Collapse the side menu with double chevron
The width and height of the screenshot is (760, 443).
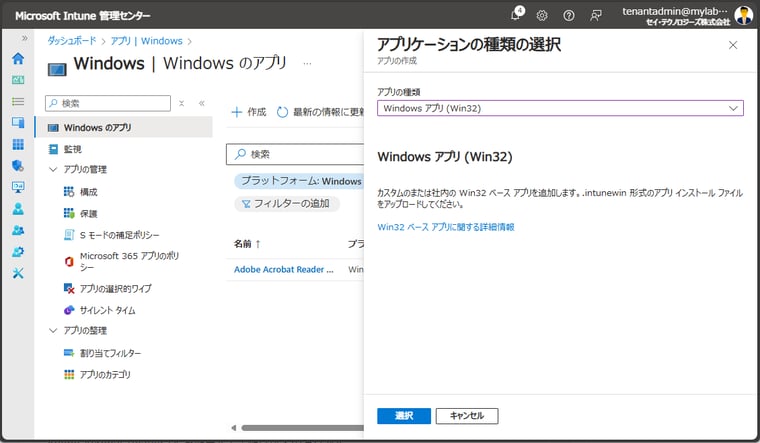tap(202, 103)
